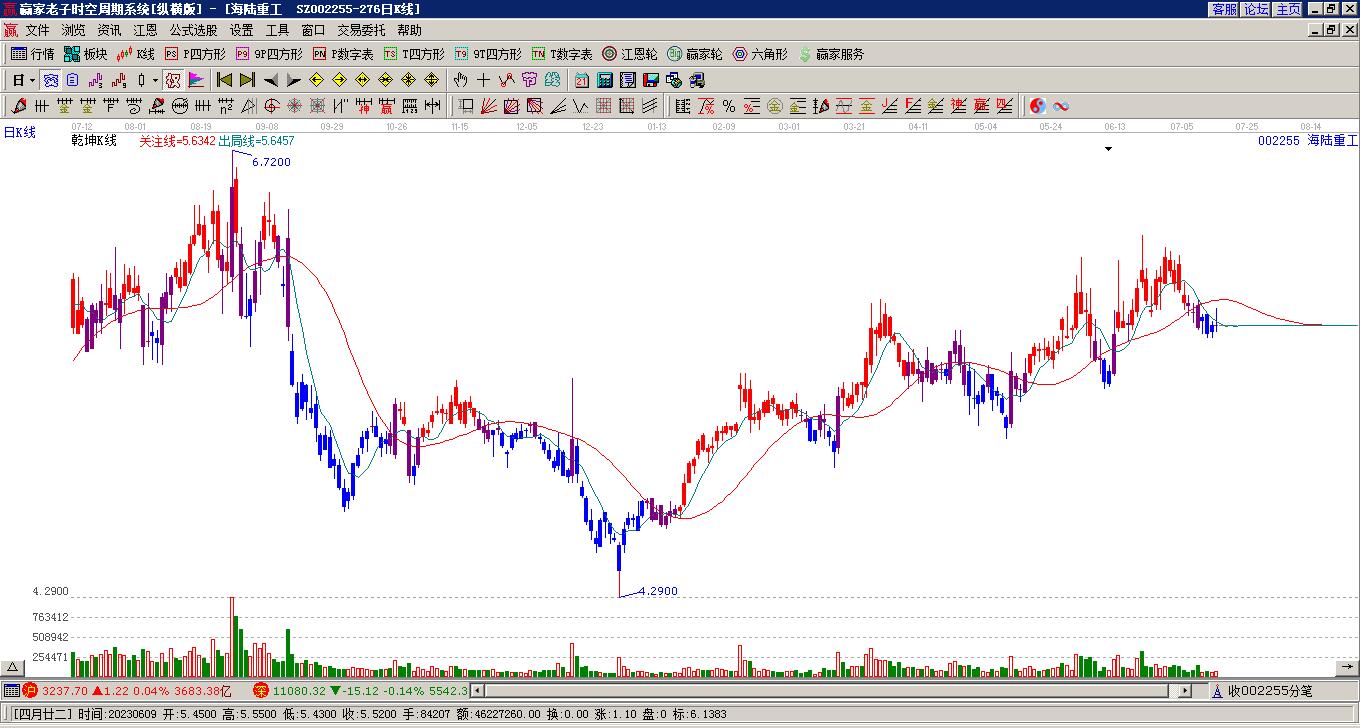Open the 交易委托 menu
This screenshot has height=728, width=1360.
coord(361,30)
